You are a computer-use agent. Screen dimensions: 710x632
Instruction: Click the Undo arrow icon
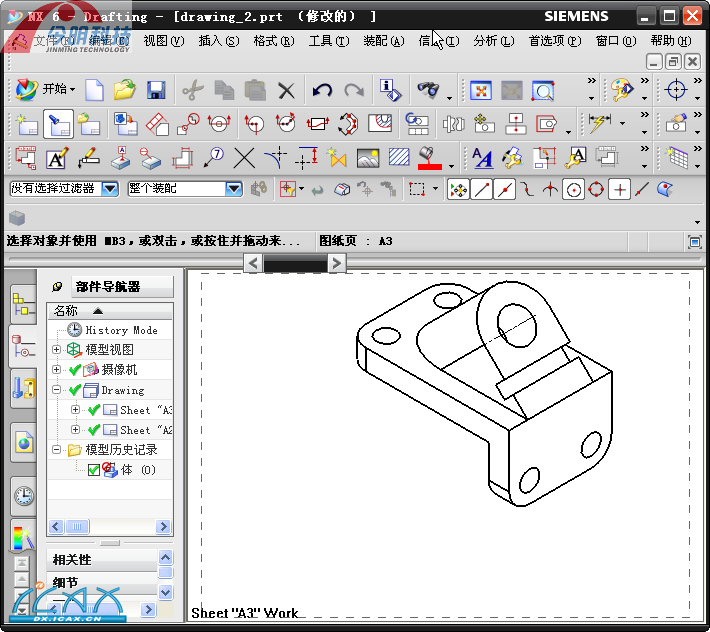coord(322,90)
